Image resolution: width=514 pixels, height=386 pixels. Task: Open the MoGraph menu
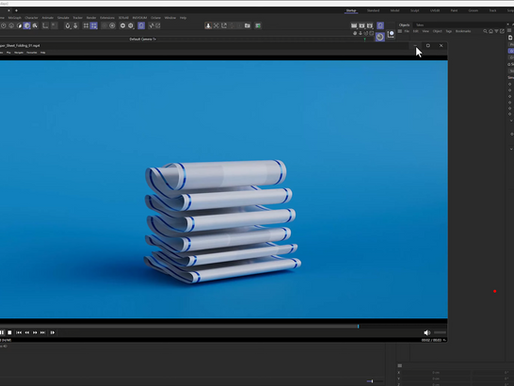[15, 18]
